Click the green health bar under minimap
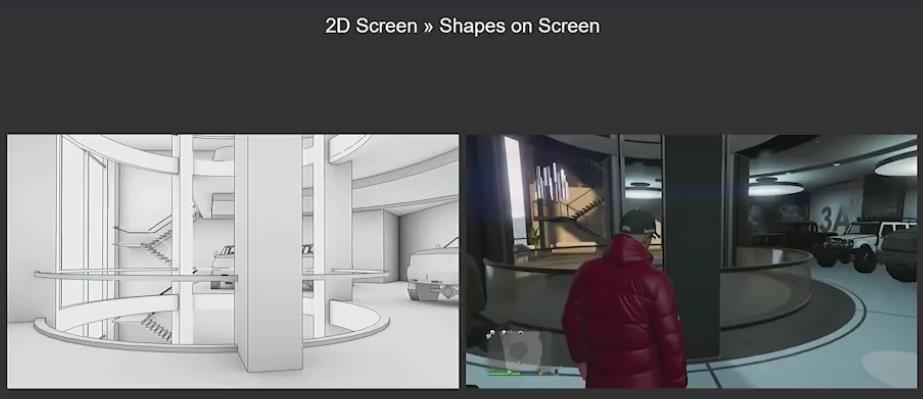Image resolution: width=923 pixels, height=399 pixels. [x=504, y=373]
